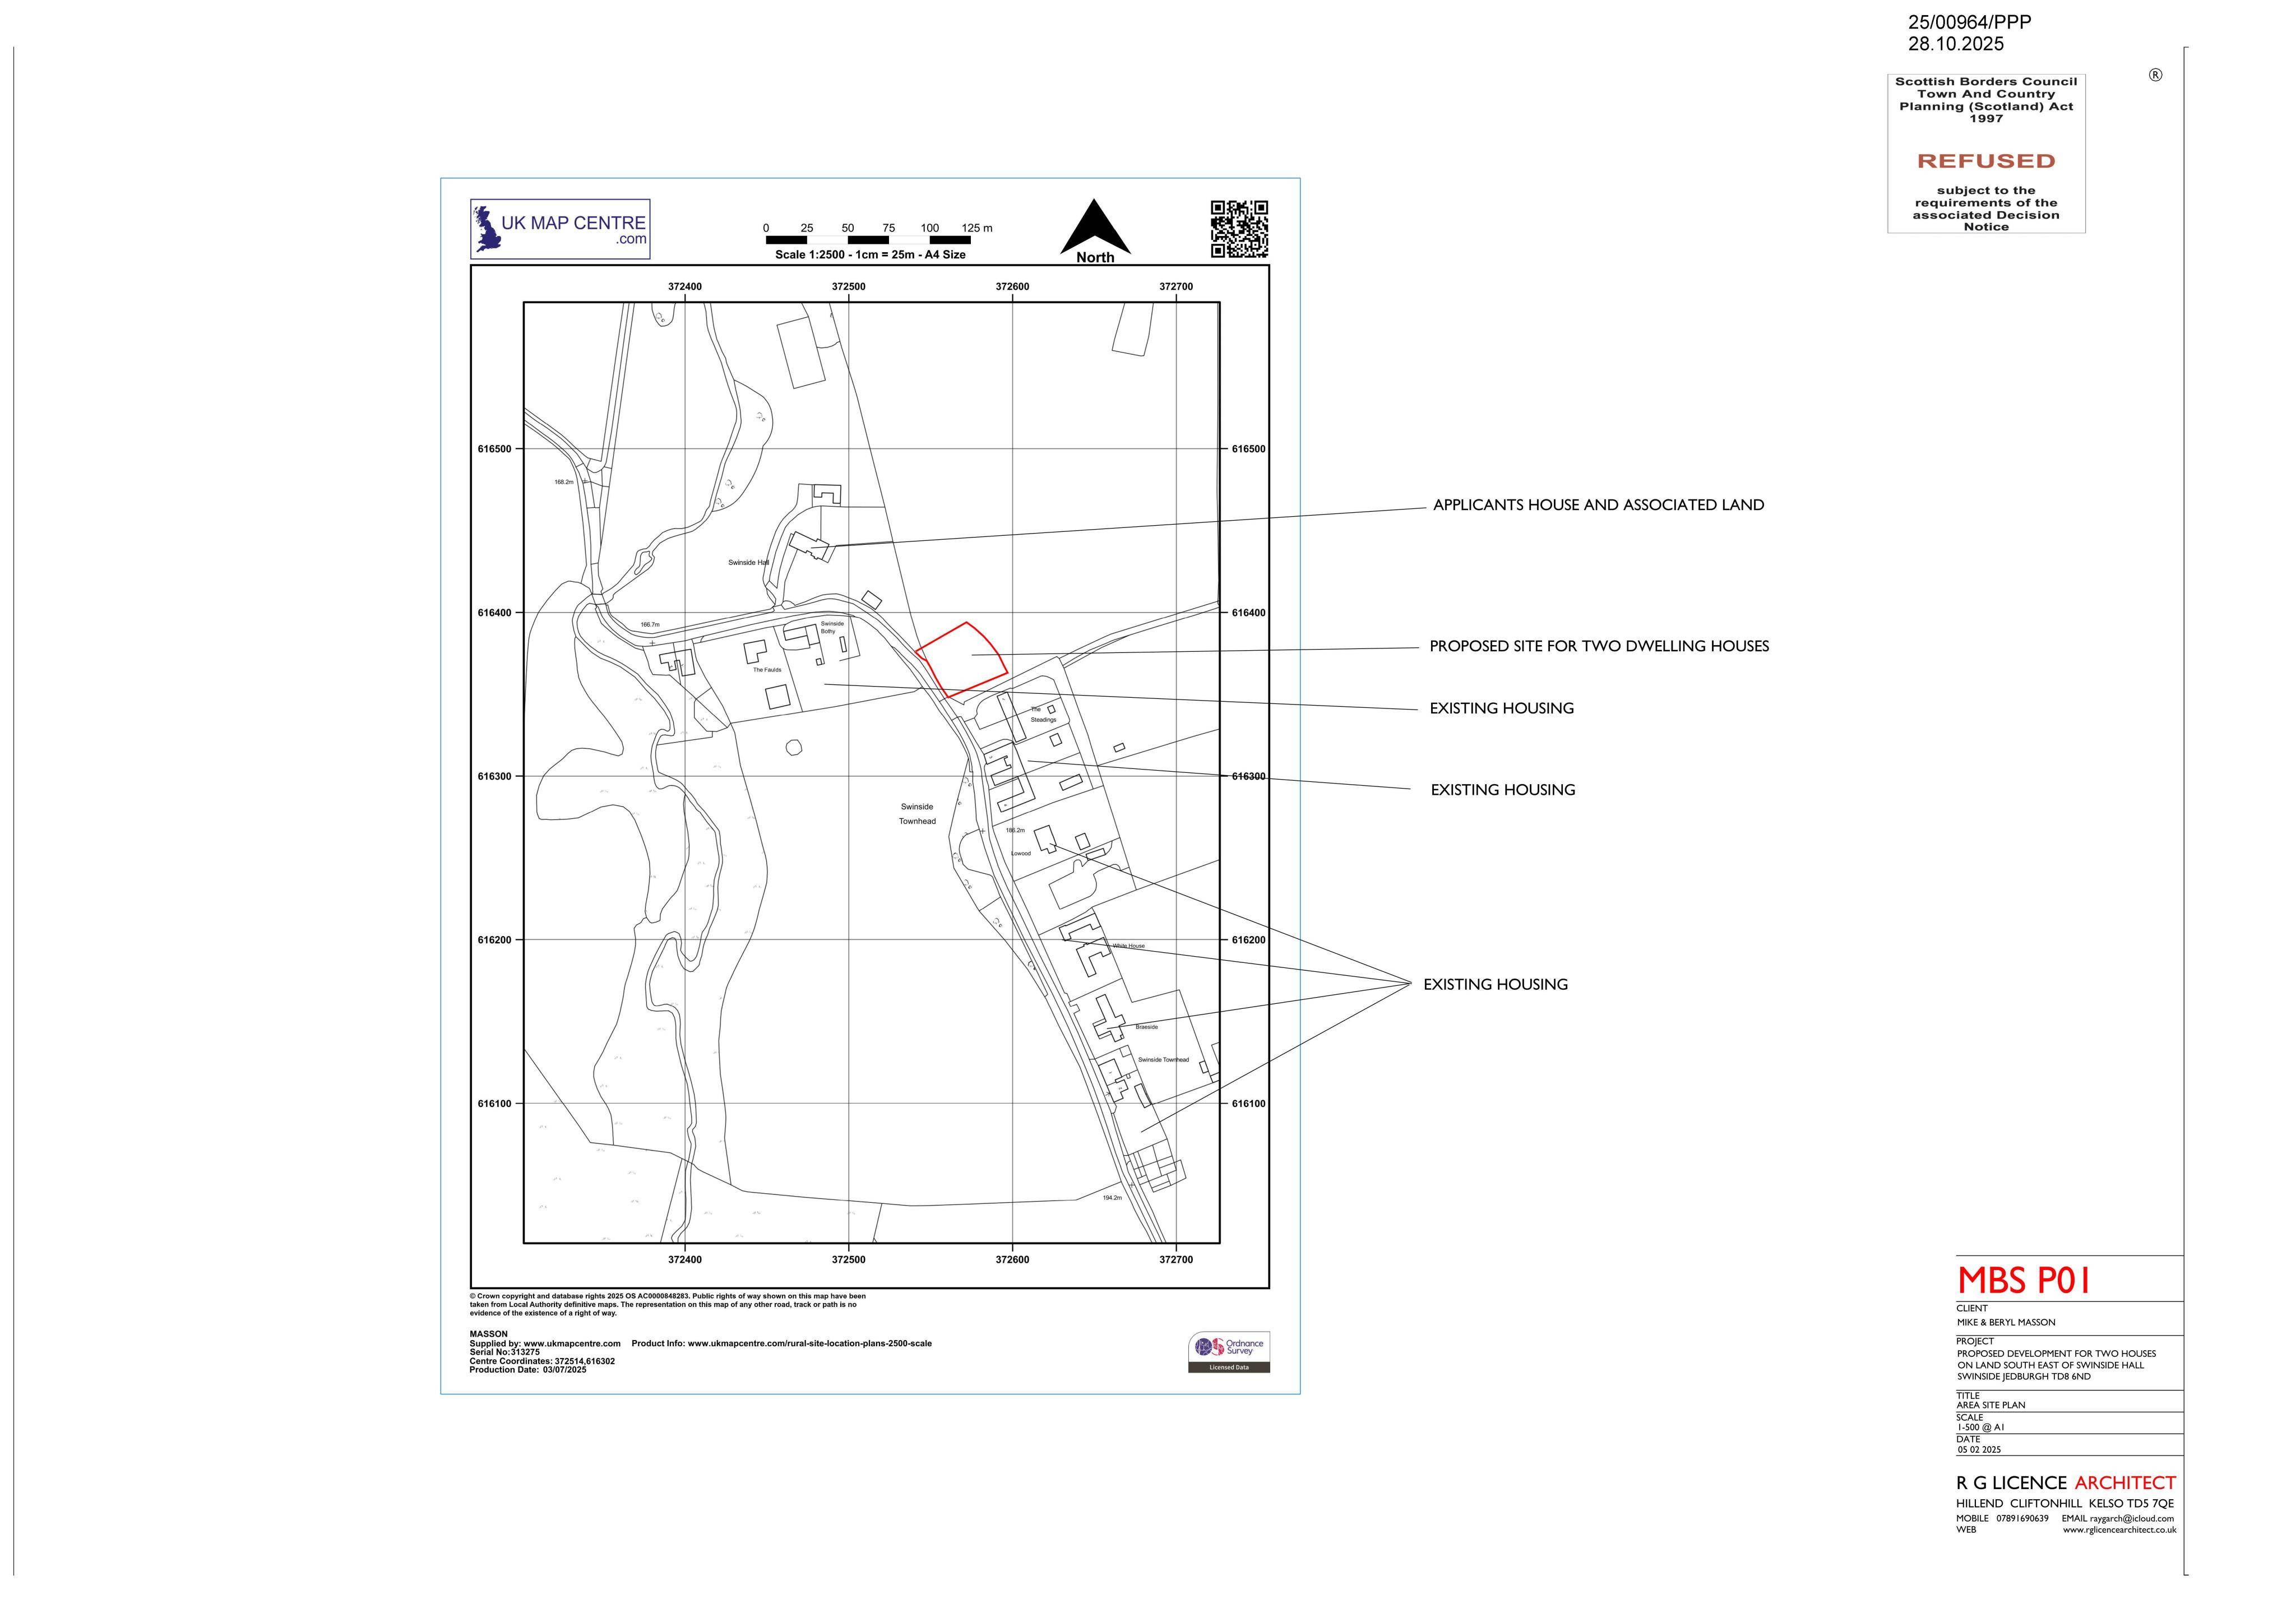Click 'Centre Coordinates: 372514,616302'
This screenshot has width=2296, height=1622.
(x=542, y=1361)
